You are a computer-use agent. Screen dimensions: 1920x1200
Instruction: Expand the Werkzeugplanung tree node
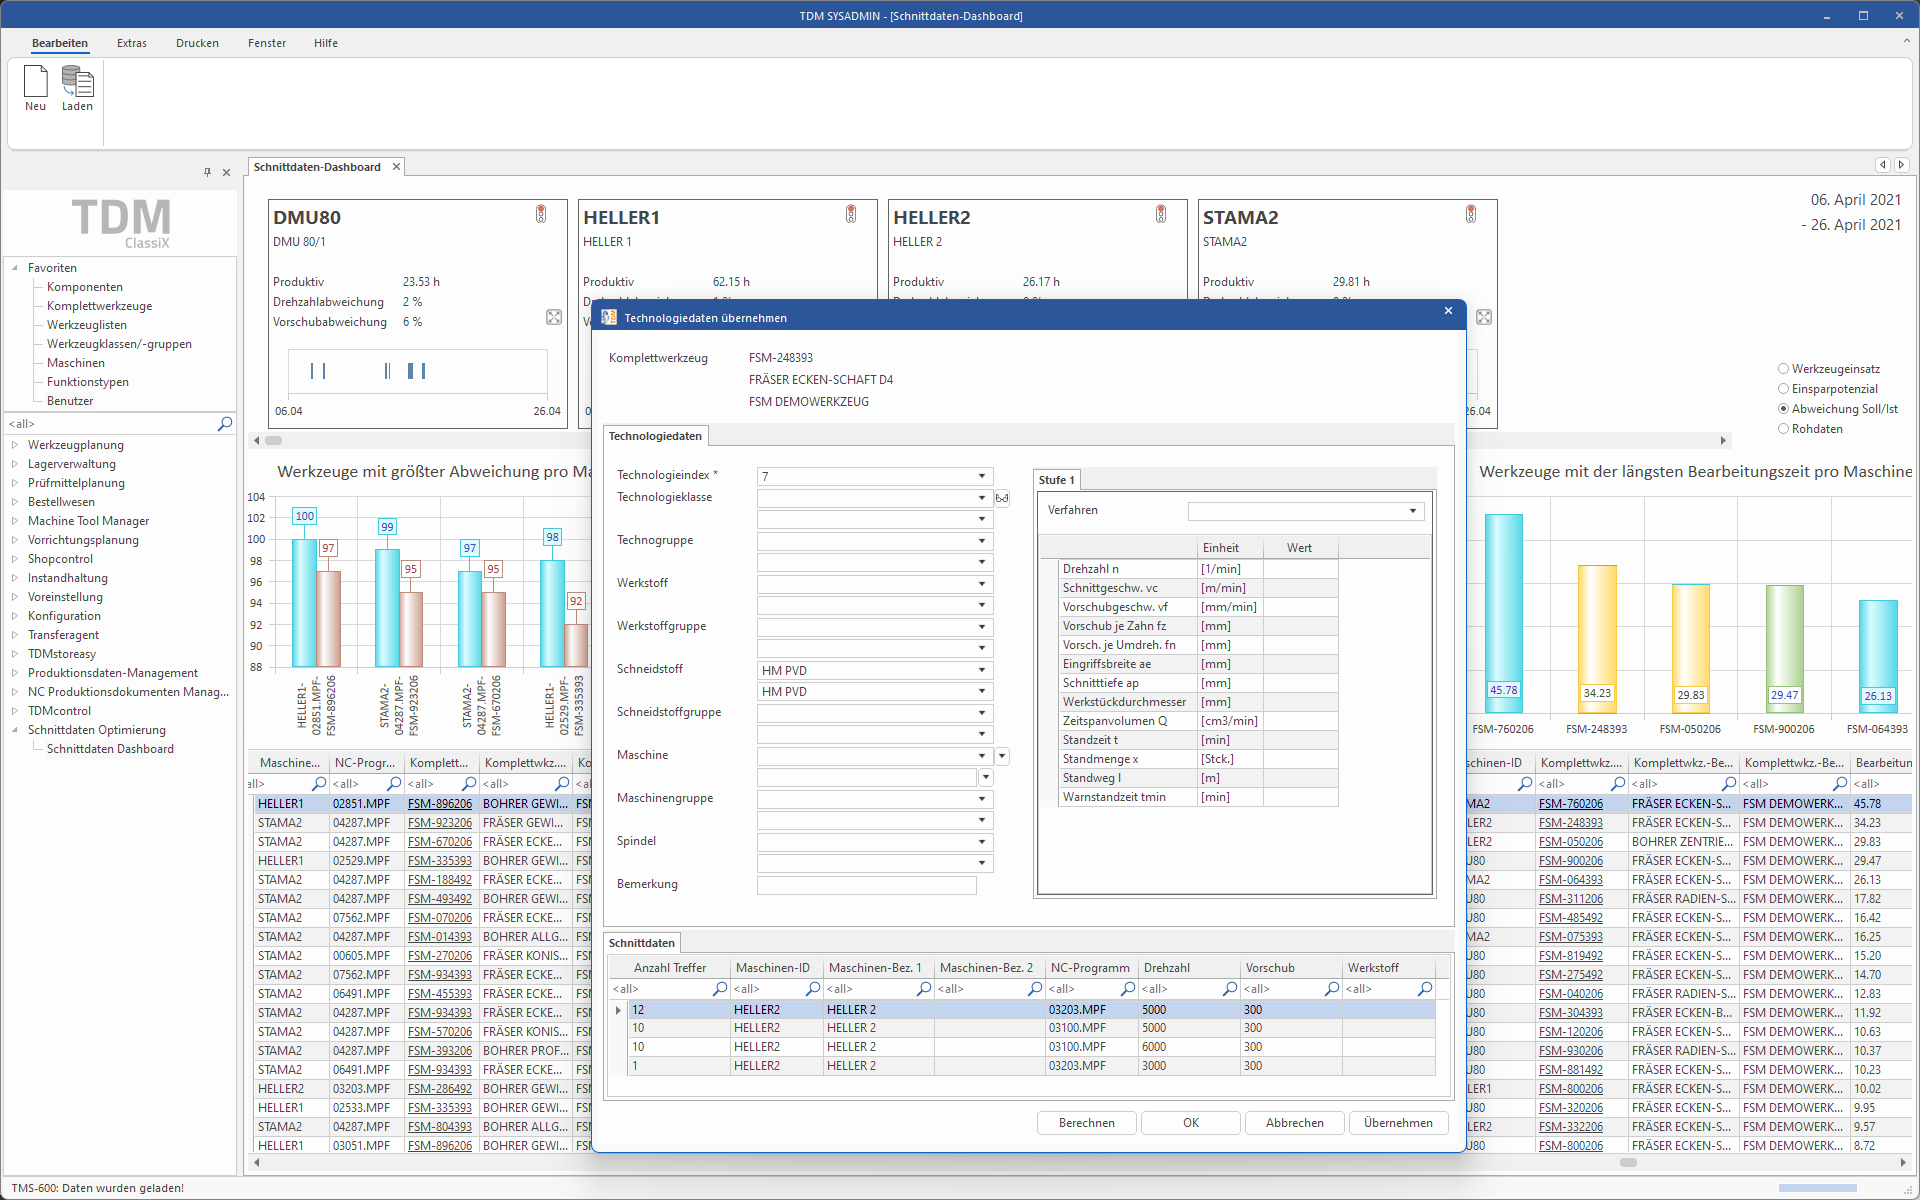point(15,445)
